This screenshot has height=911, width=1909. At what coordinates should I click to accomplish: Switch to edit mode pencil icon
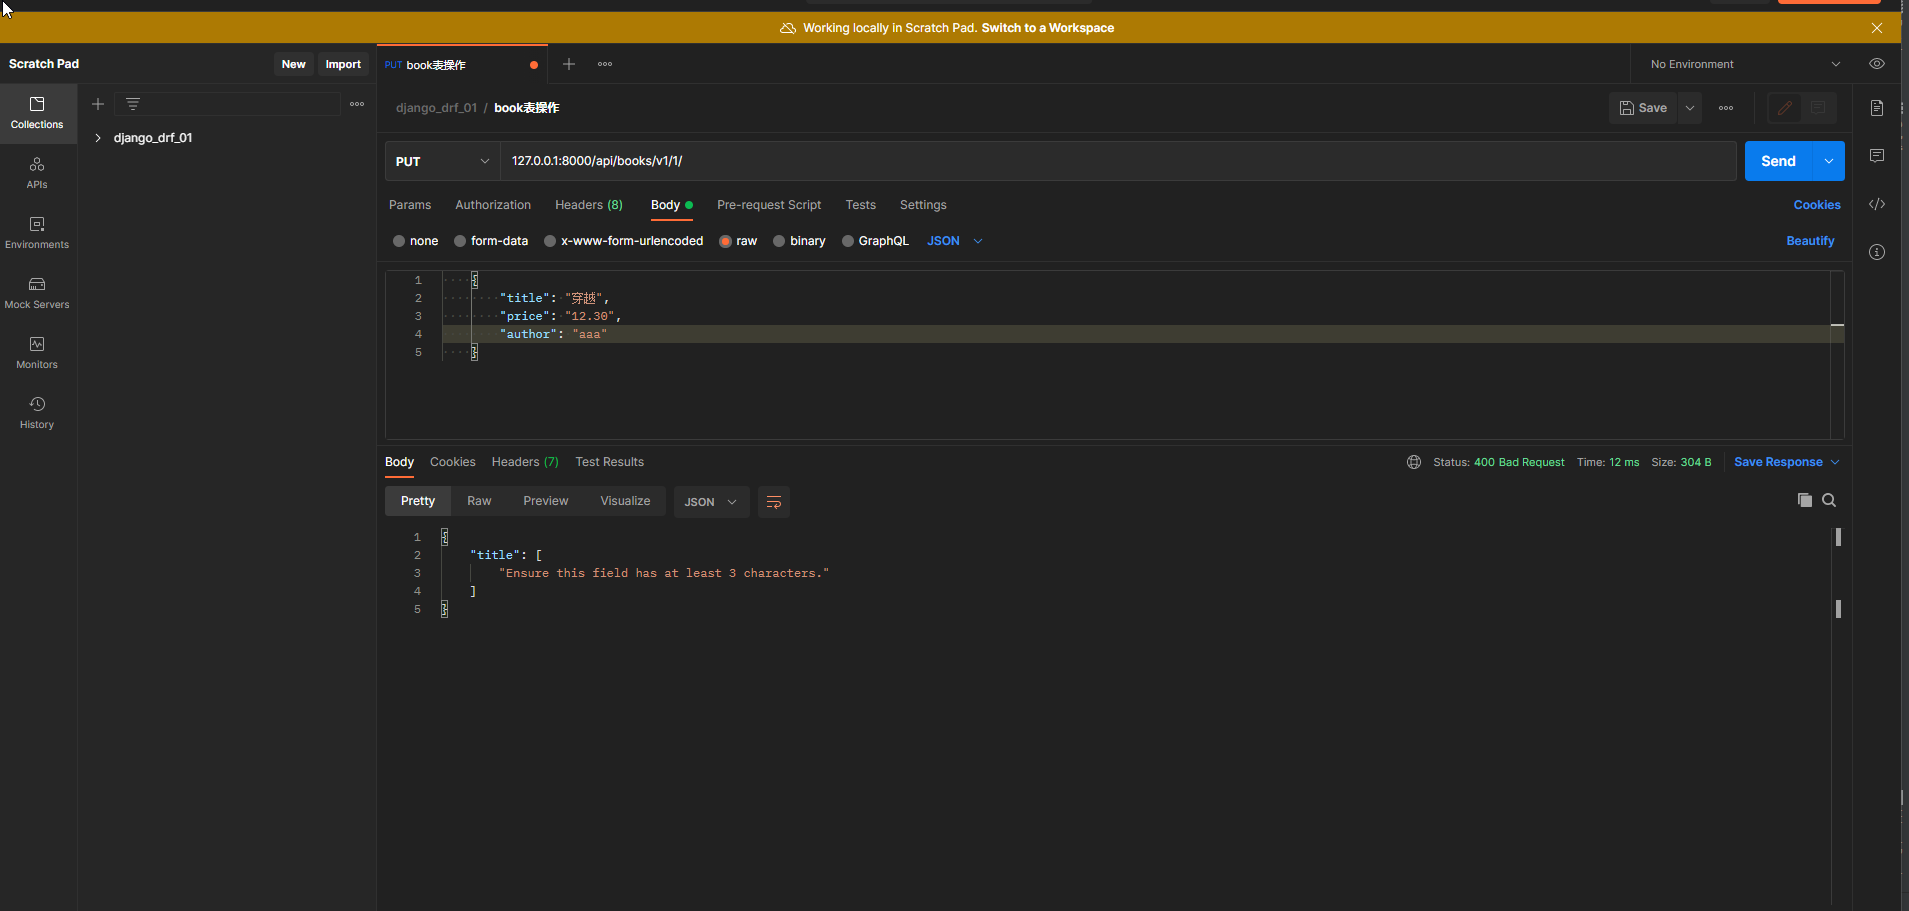coord(1785,108)
